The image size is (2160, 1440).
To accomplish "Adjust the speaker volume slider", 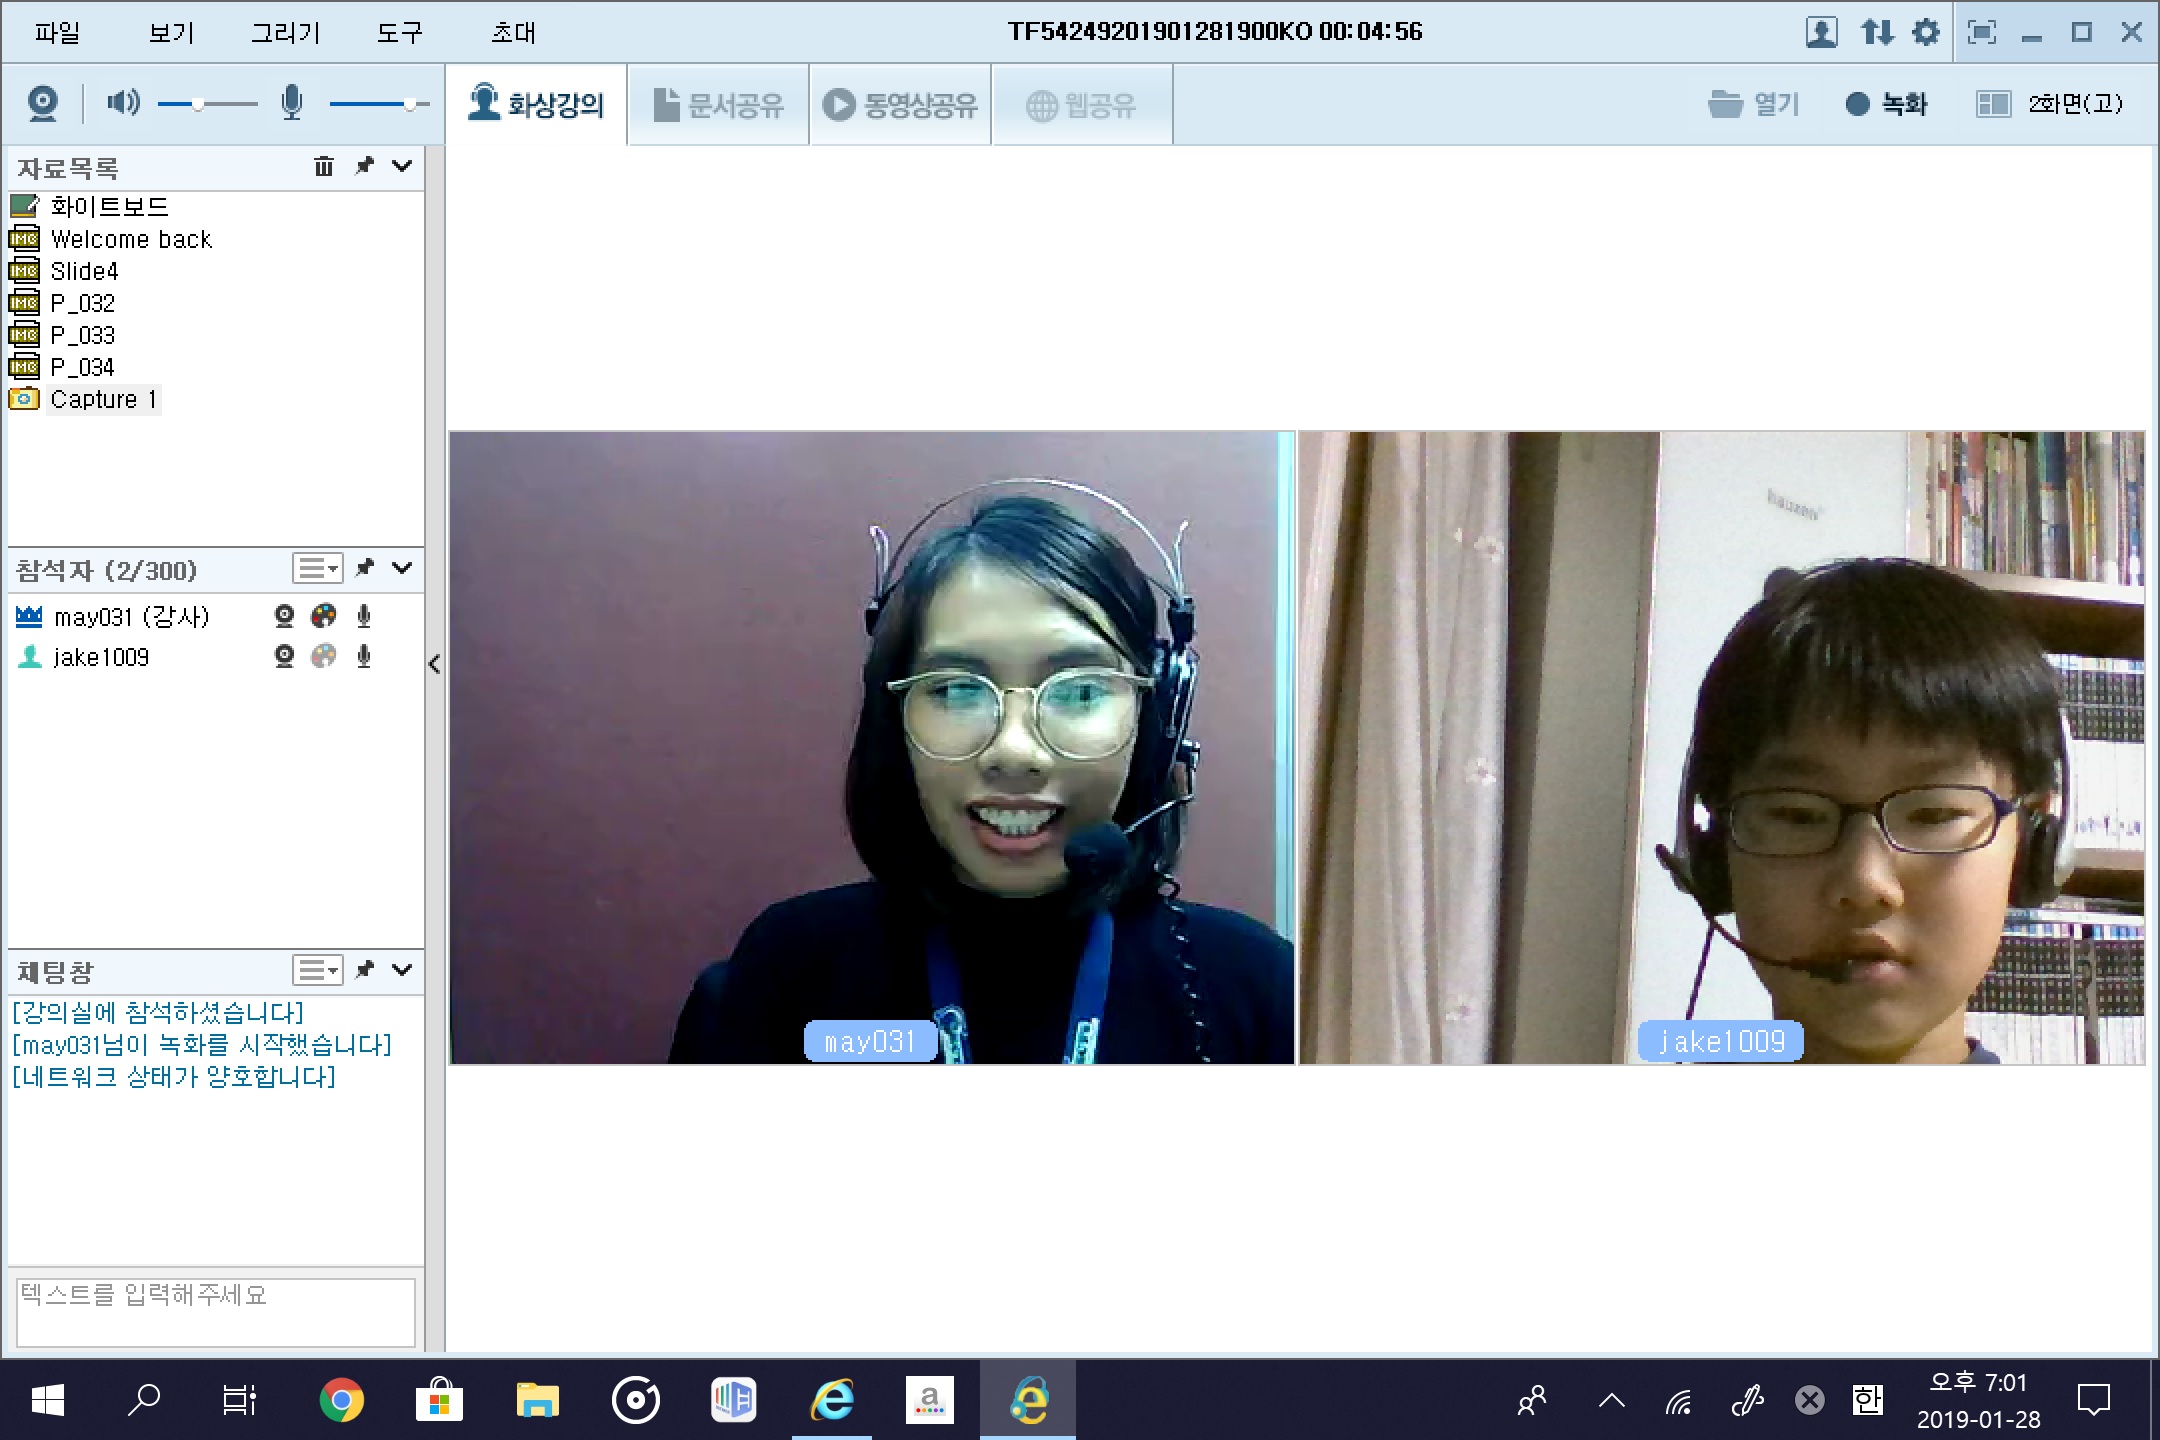I will 199,104.
